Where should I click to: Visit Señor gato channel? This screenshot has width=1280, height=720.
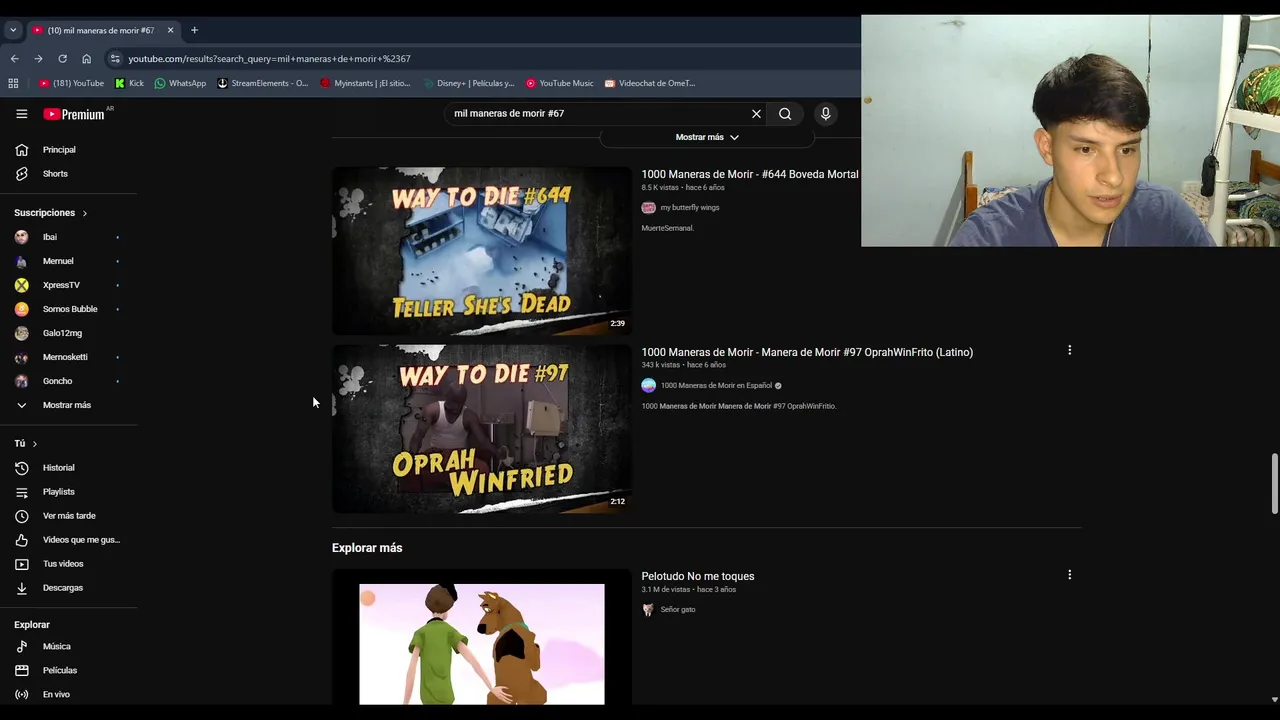tap(678, 610)
